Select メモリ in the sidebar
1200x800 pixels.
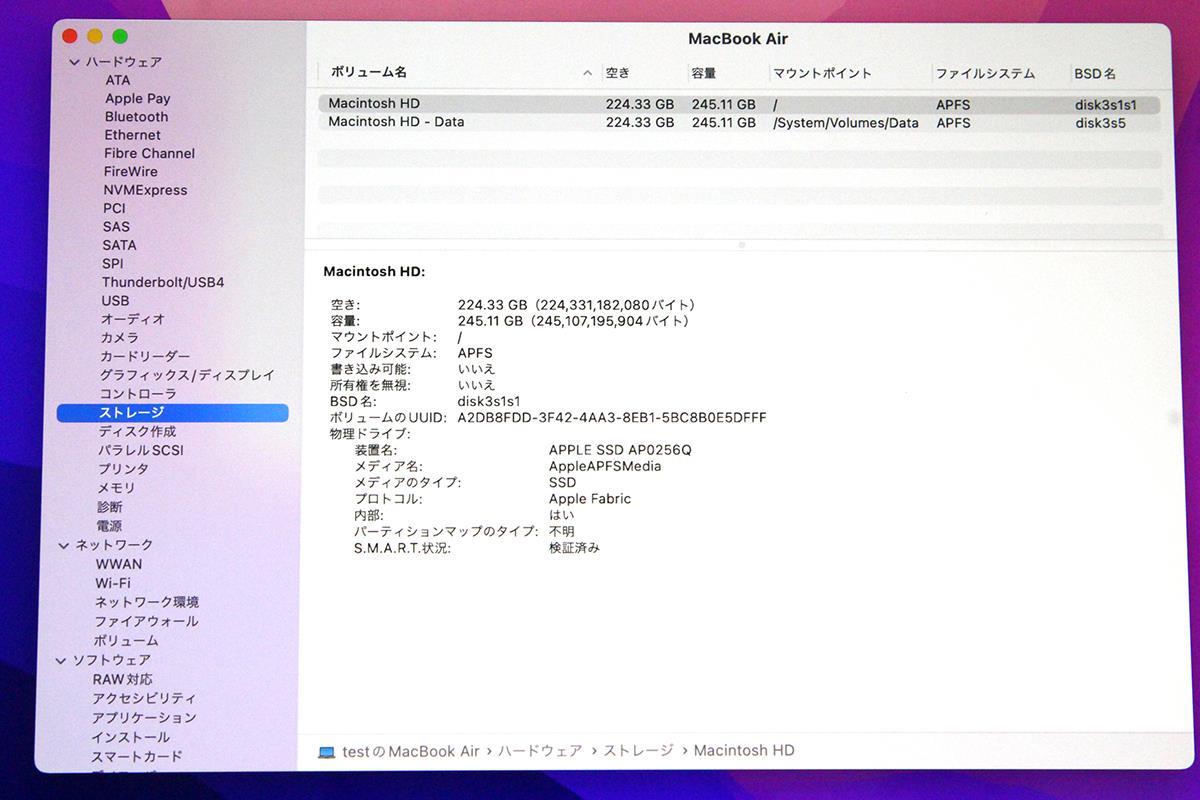pyautogui.click(x=116, y=487)
